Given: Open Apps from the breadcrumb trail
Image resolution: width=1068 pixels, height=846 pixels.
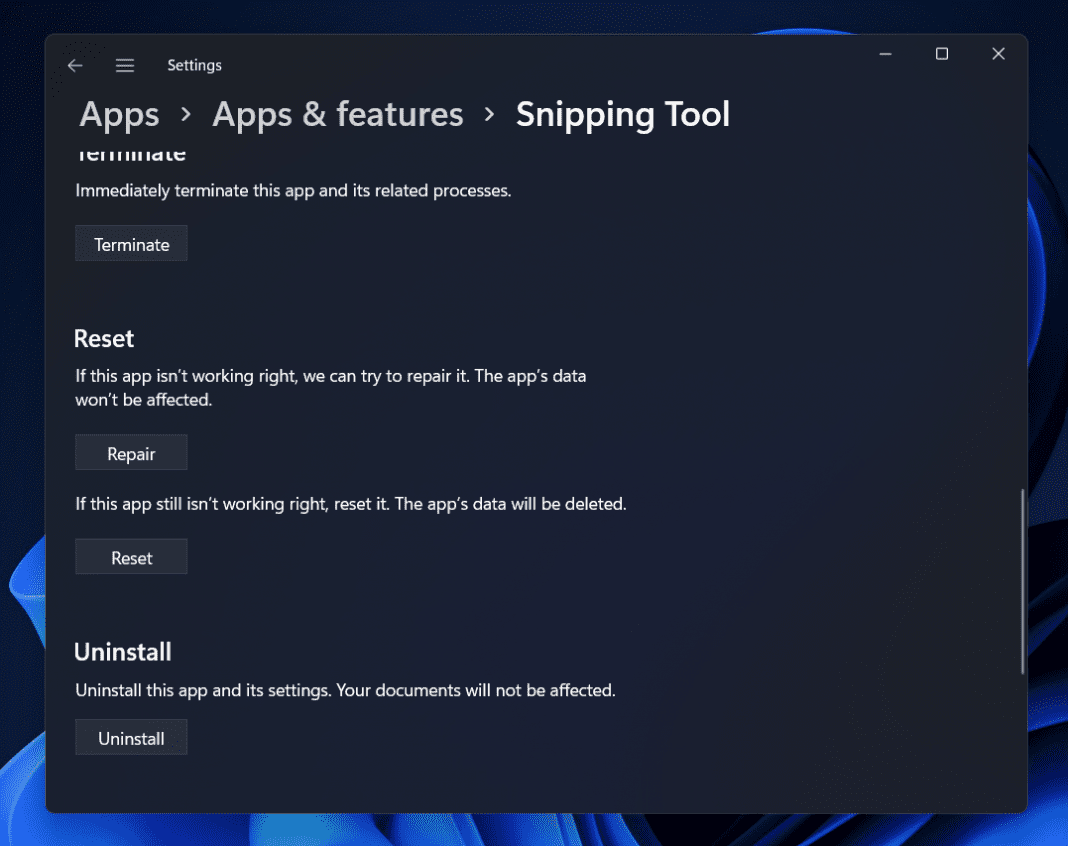Looking at the screenshot, I should (x=118, y=114).
